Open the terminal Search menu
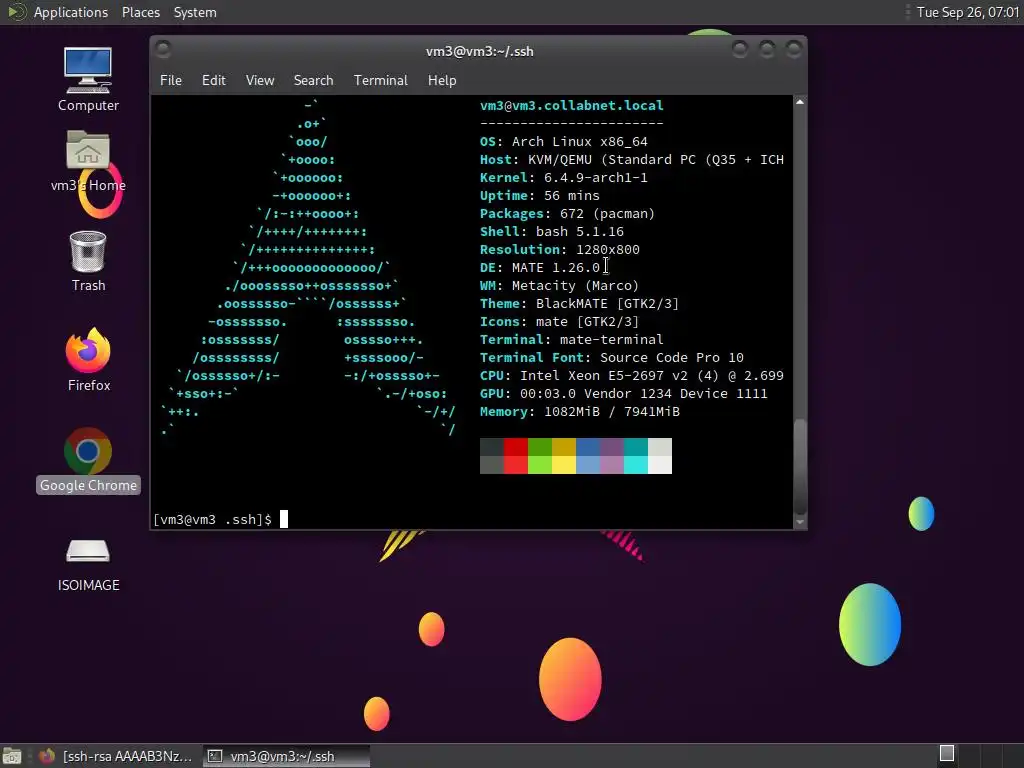 point(313,80)
